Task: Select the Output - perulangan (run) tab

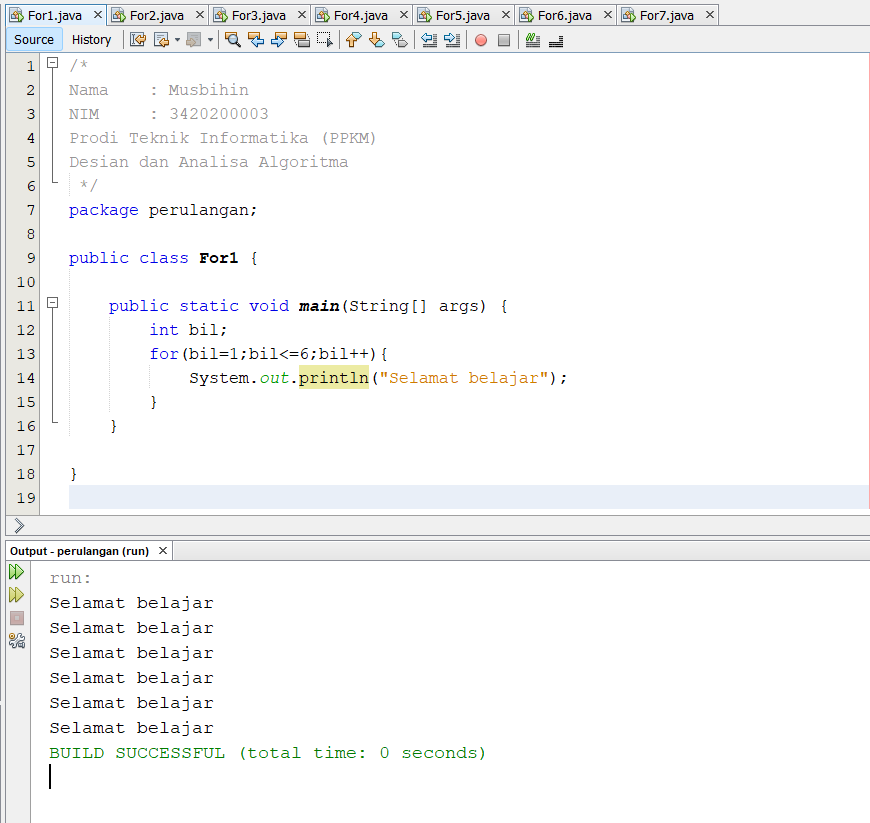Action: point(79,551)
